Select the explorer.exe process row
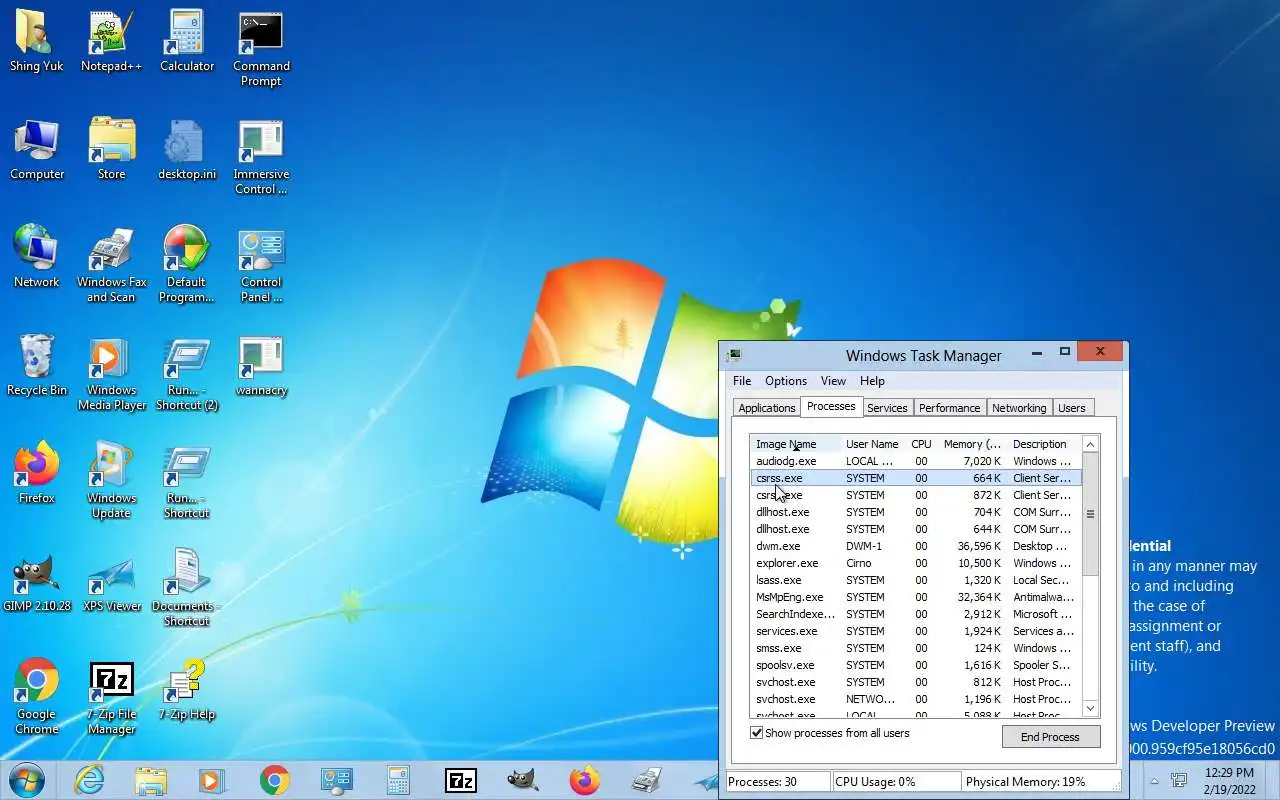Screen dimensions: 1280x800 click(x=916, y=563)
